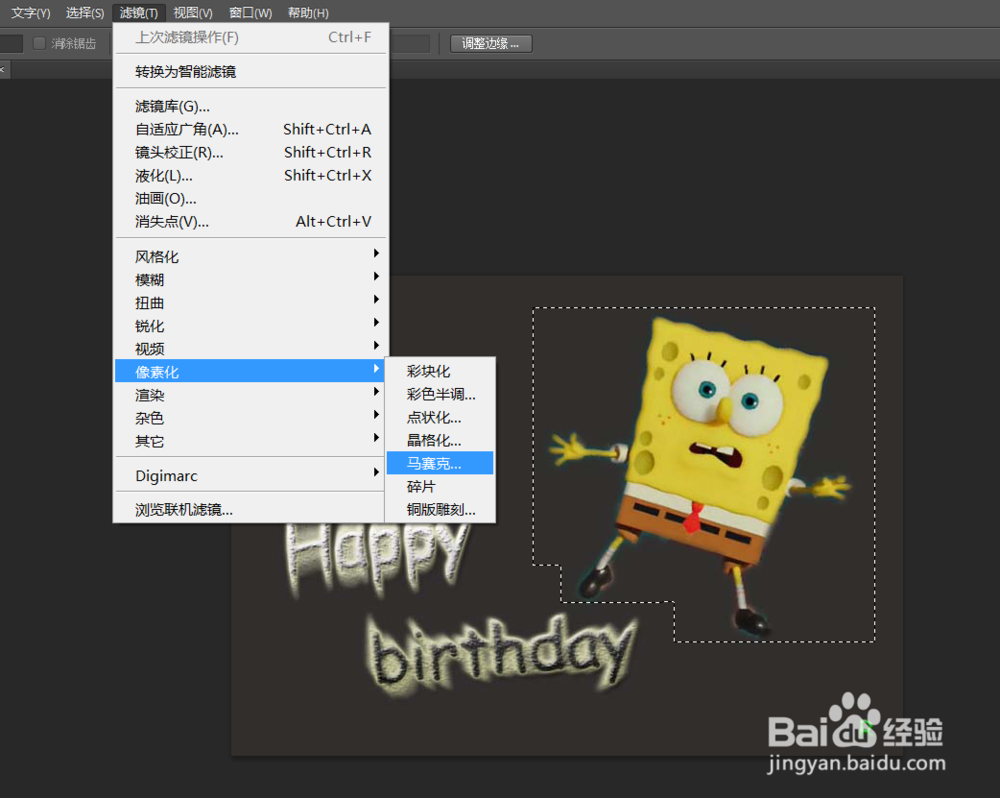Toggle the 消除锯齿 checkbox
The width and height of the screenshot is (1000, 798).
click(40, 43)
